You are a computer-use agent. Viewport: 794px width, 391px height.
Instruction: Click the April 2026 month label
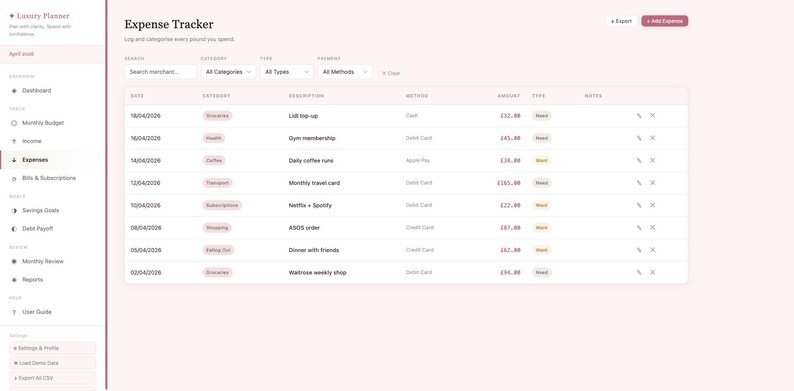pyautogui.click(x=21, y=54)
